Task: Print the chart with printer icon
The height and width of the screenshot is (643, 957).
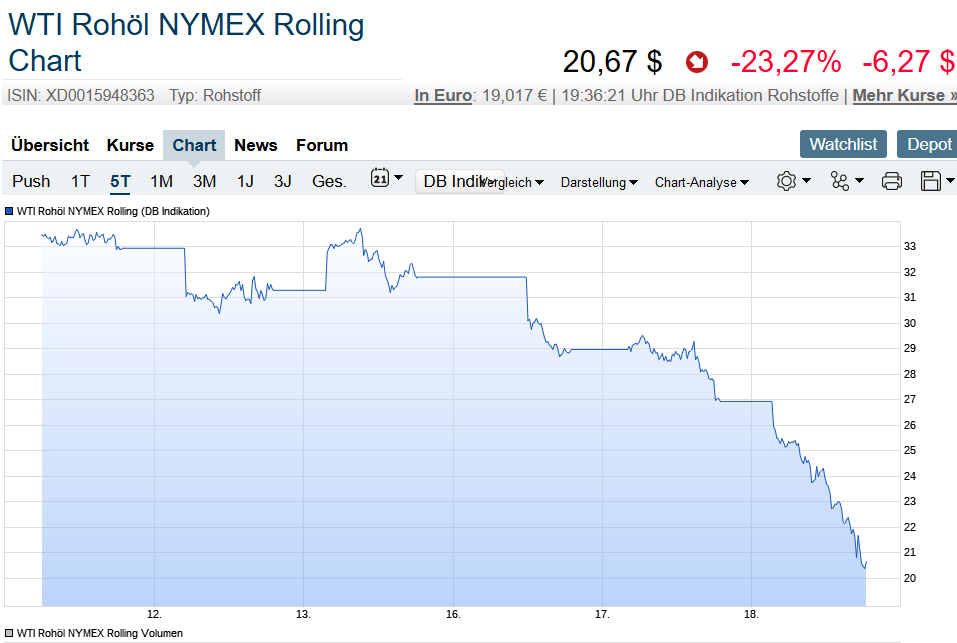Action: click(x=892, y=181)
